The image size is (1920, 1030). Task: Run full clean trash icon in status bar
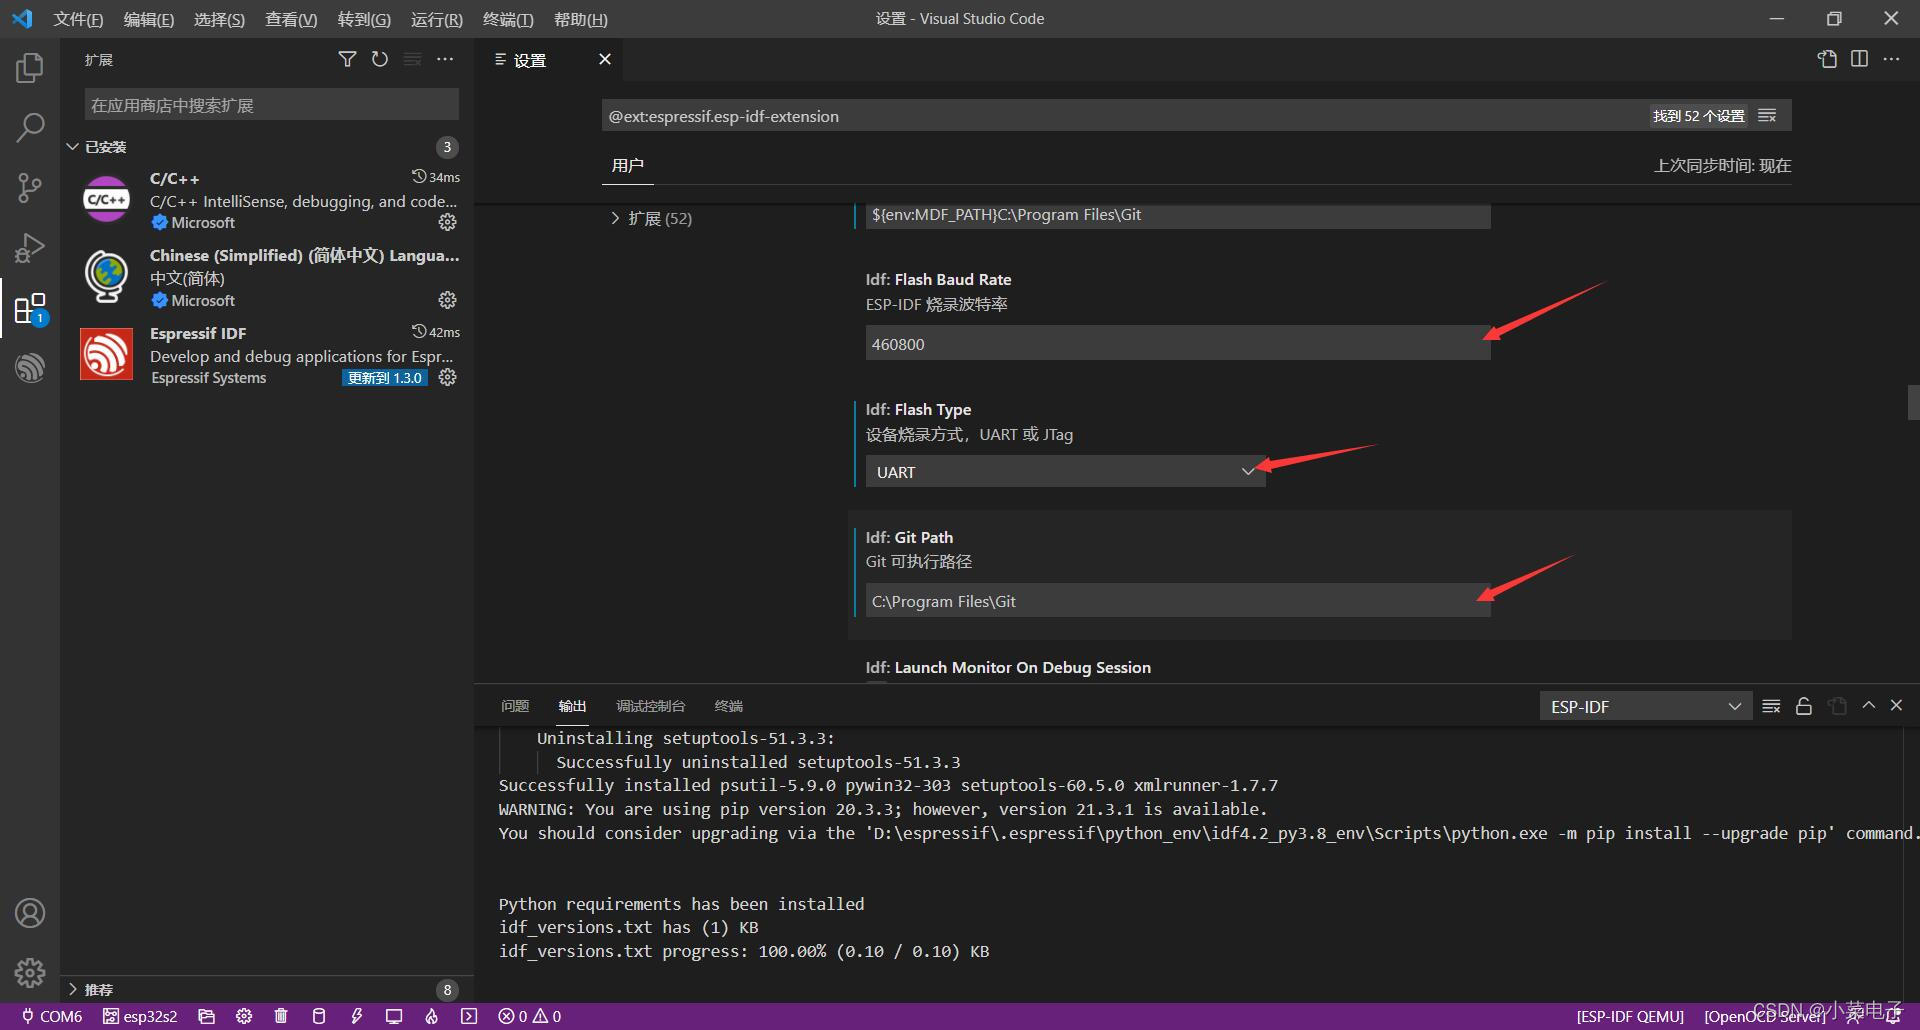(281, 1016)
